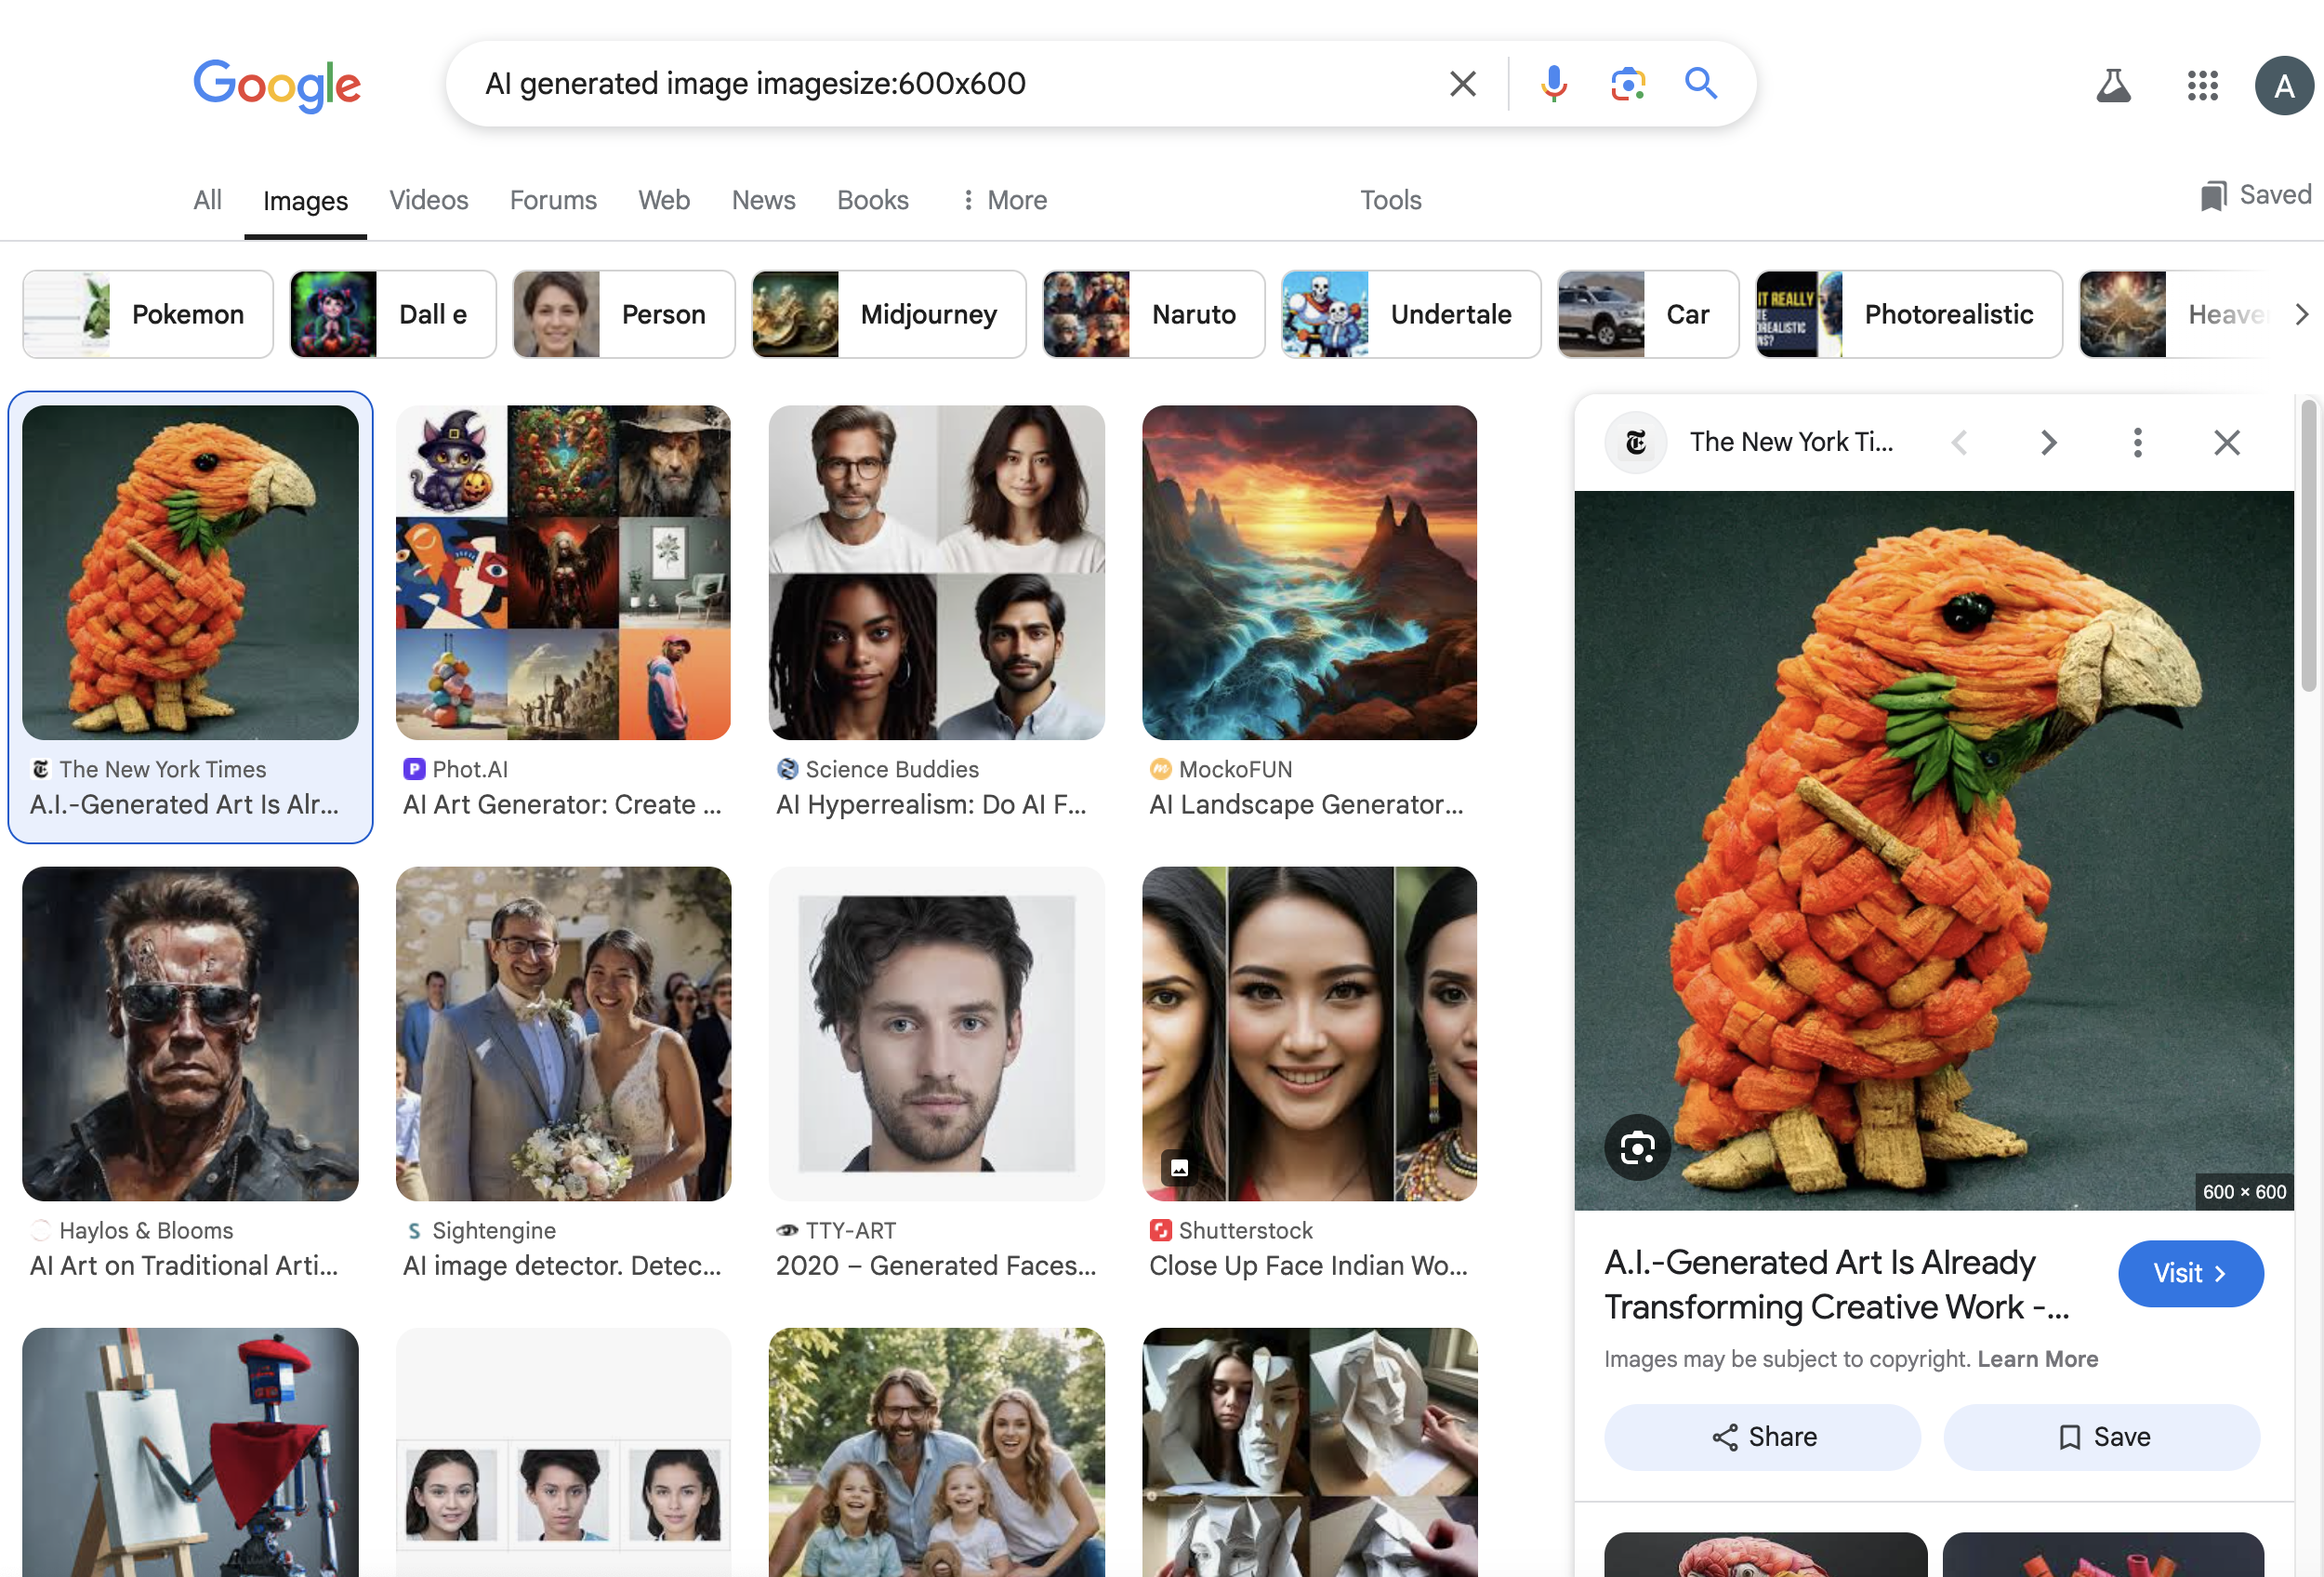Select the Images tab
2324x1577 pixels.
pos(305,201)
